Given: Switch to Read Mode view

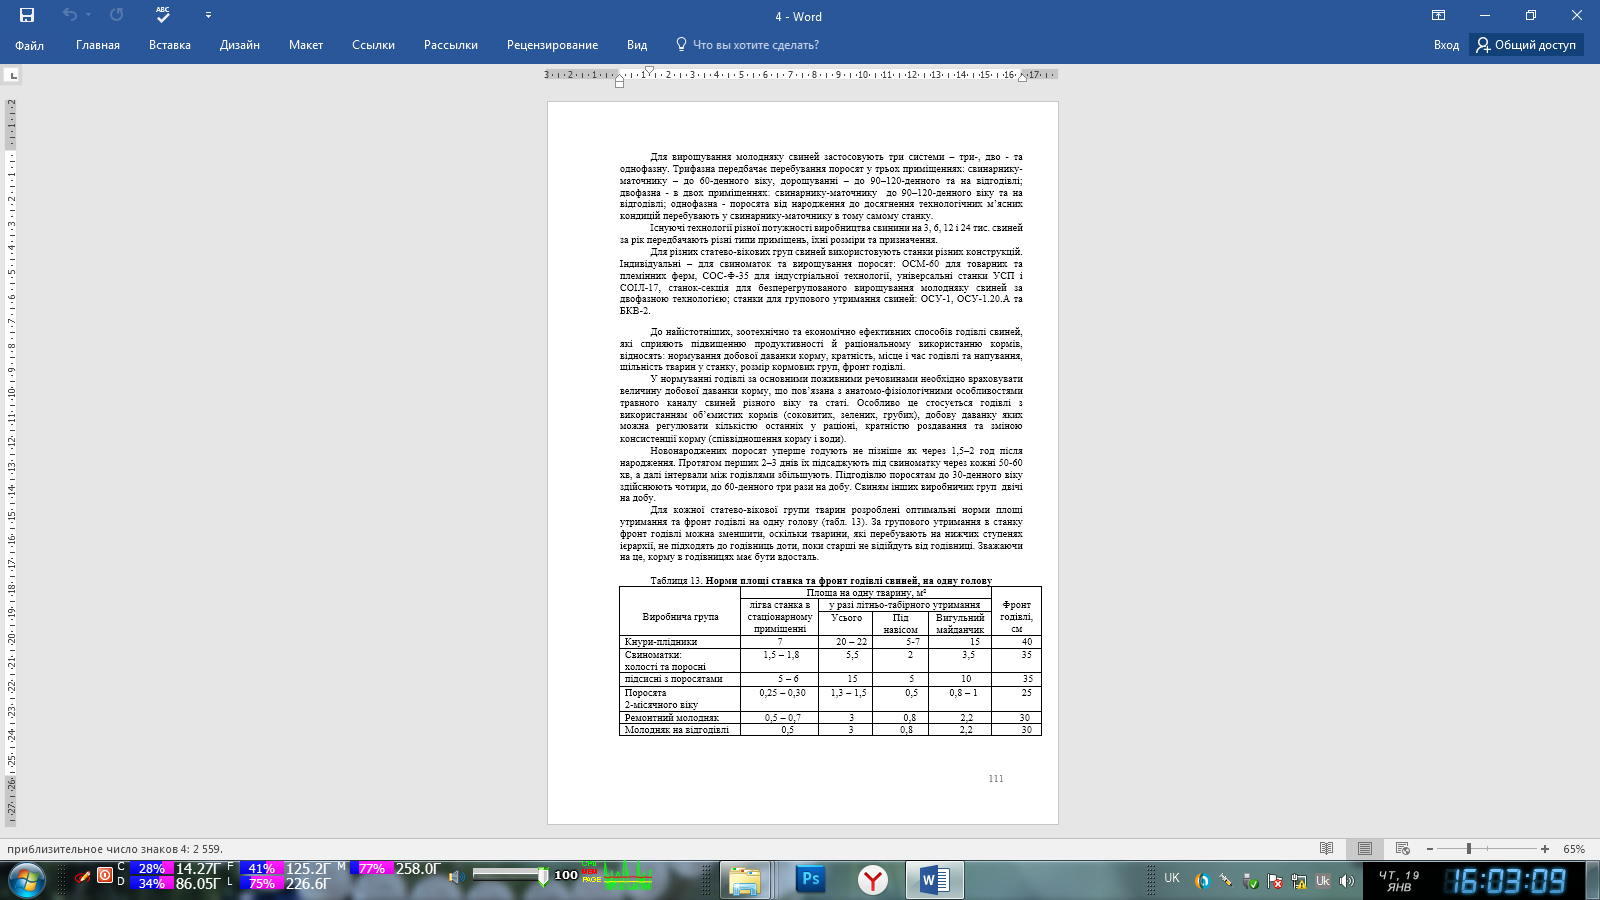Looking at the screenshot, I should 1326,849.
